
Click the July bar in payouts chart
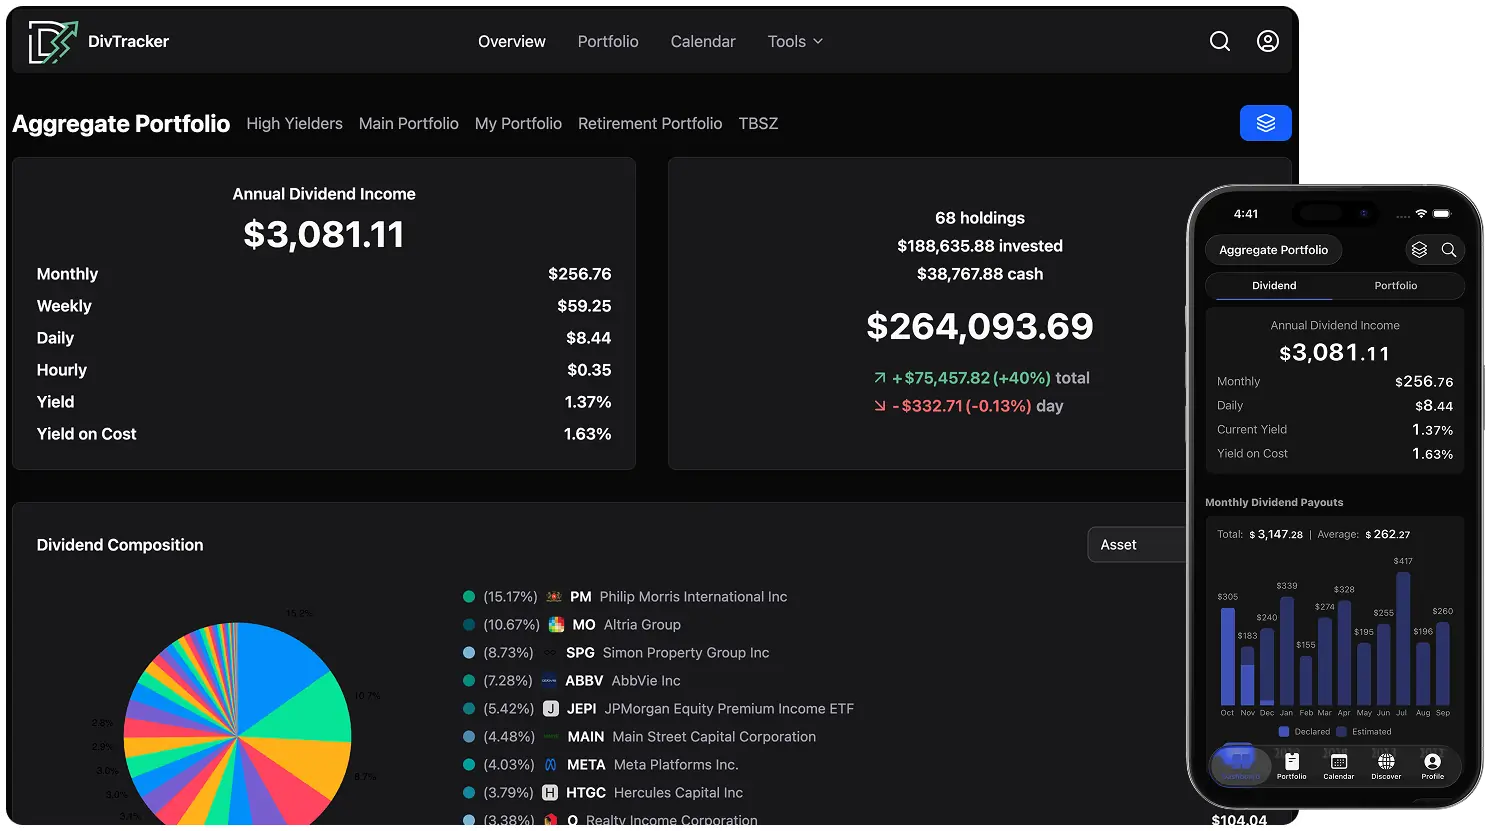click(1402, 639)
